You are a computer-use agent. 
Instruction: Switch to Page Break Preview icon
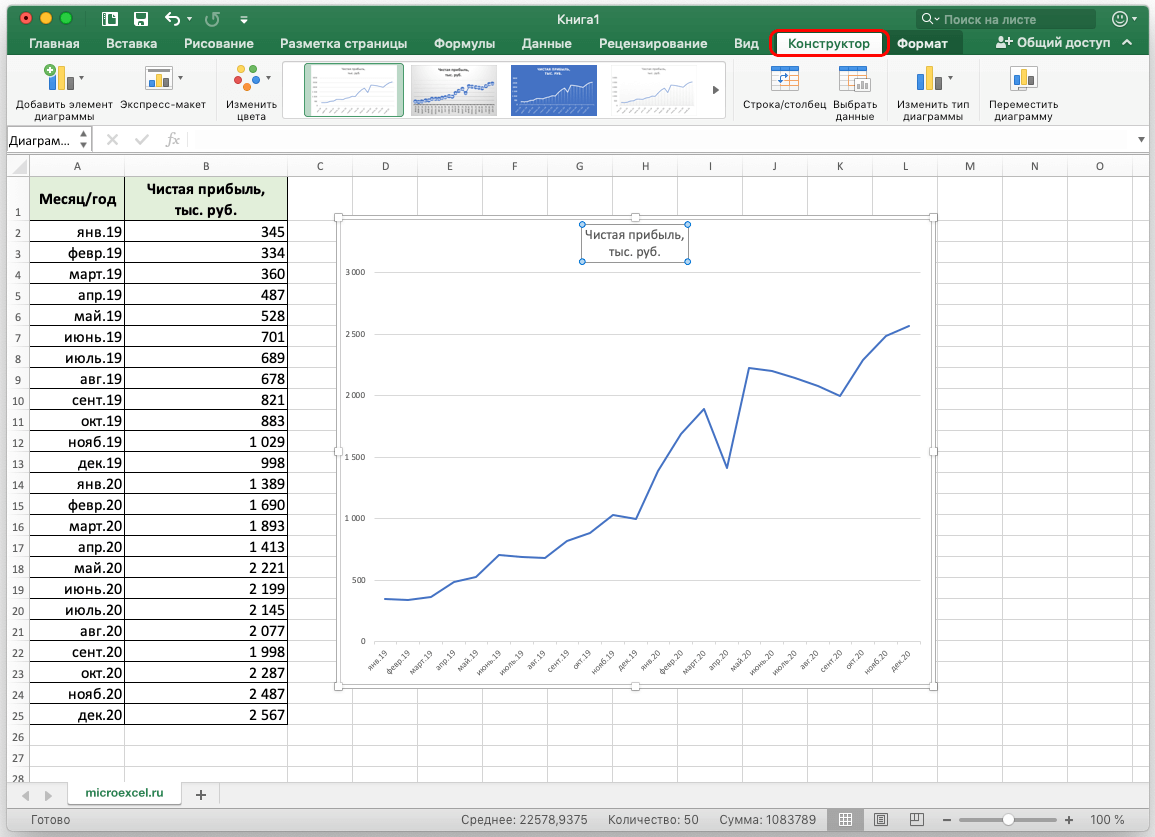click(916, 819)
